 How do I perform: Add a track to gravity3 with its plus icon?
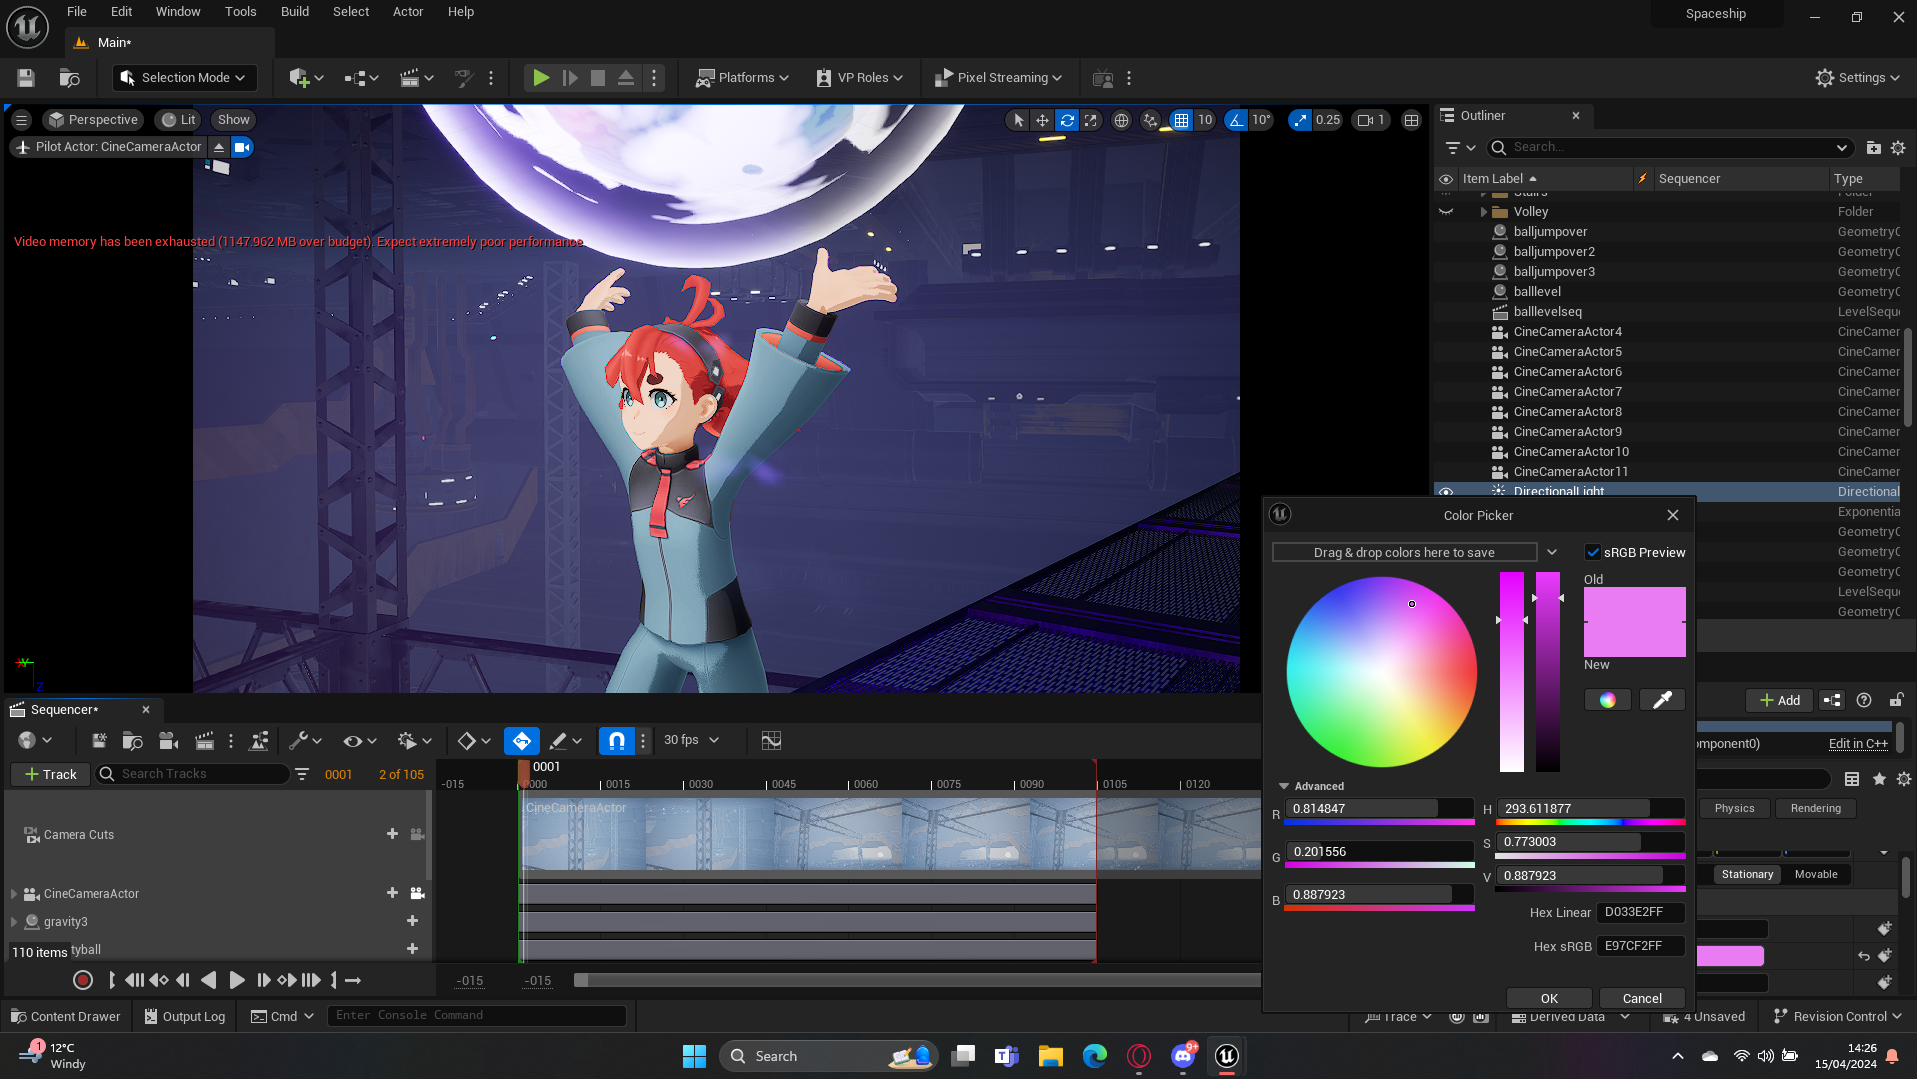(412, 921)
